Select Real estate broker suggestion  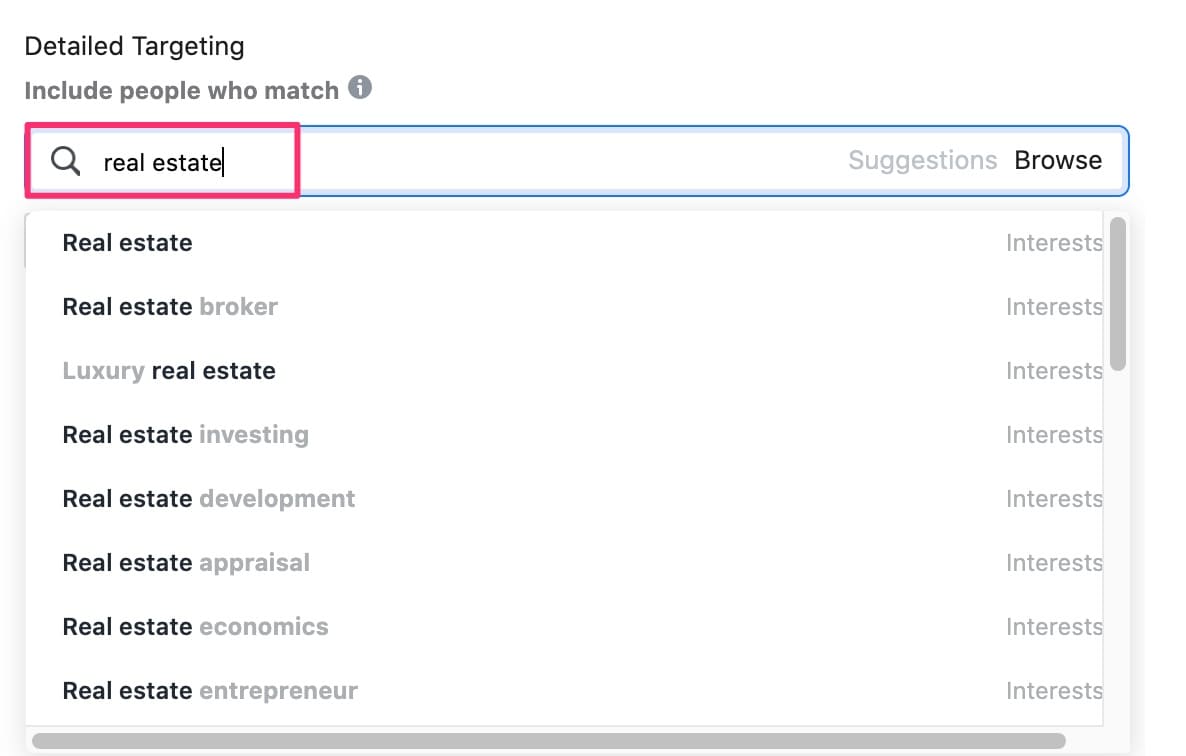(x=564, y=307)
